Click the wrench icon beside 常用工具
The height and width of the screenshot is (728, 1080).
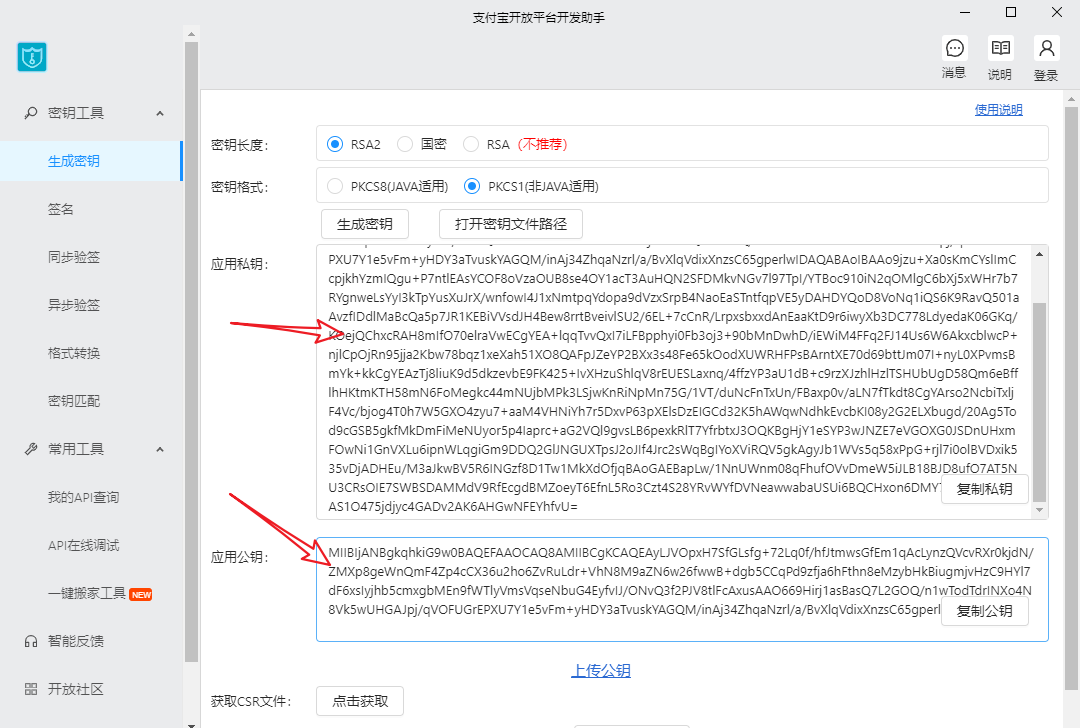coord(30,449)
